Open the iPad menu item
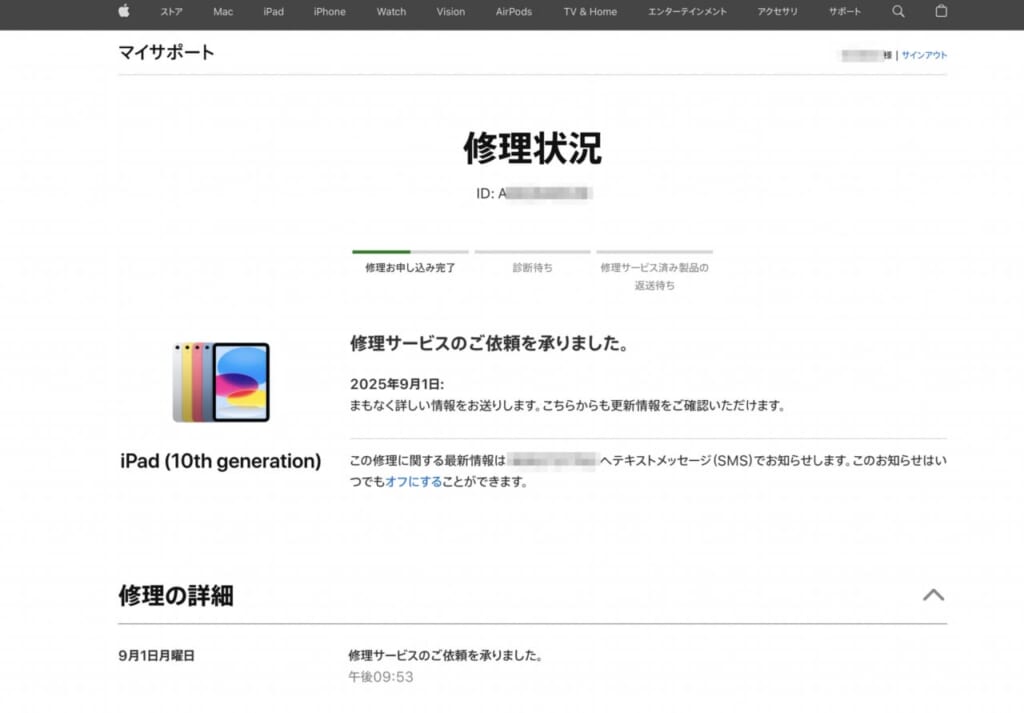The height and width of the screenshot is (713, 1024). click(x=274, y=12)
